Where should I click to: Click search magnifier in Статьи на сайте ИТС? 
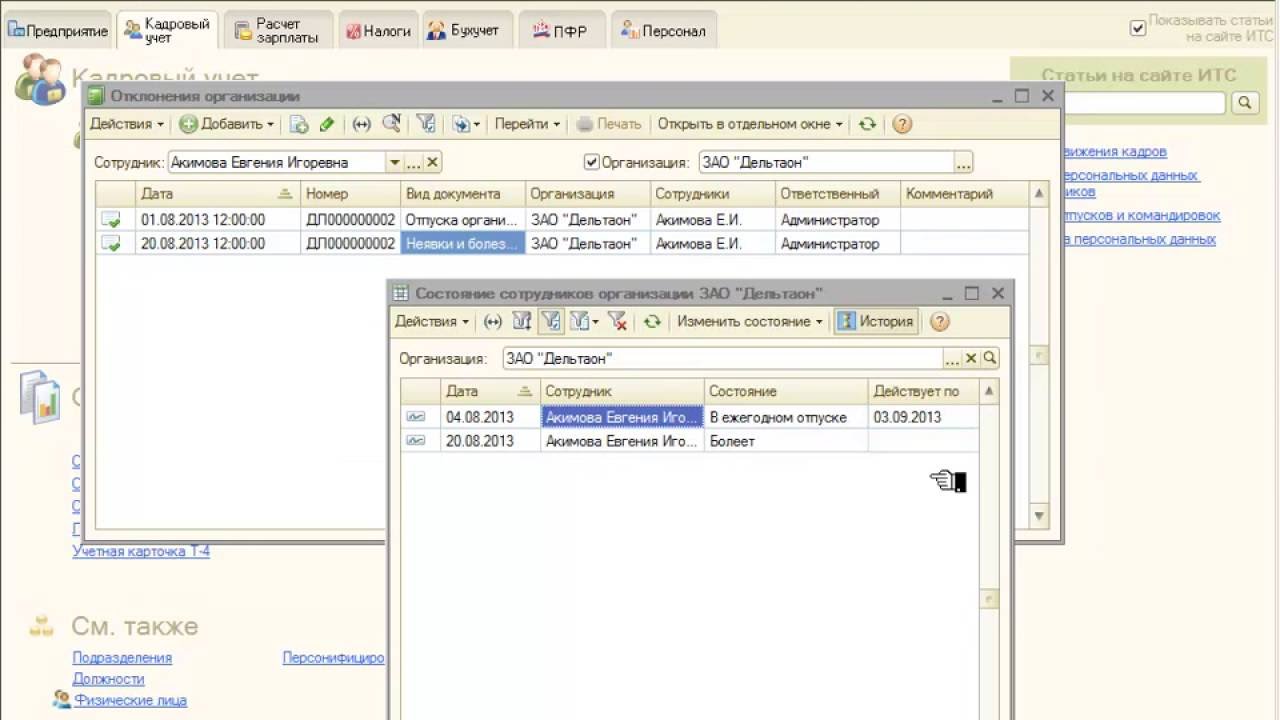(1245, 102)
